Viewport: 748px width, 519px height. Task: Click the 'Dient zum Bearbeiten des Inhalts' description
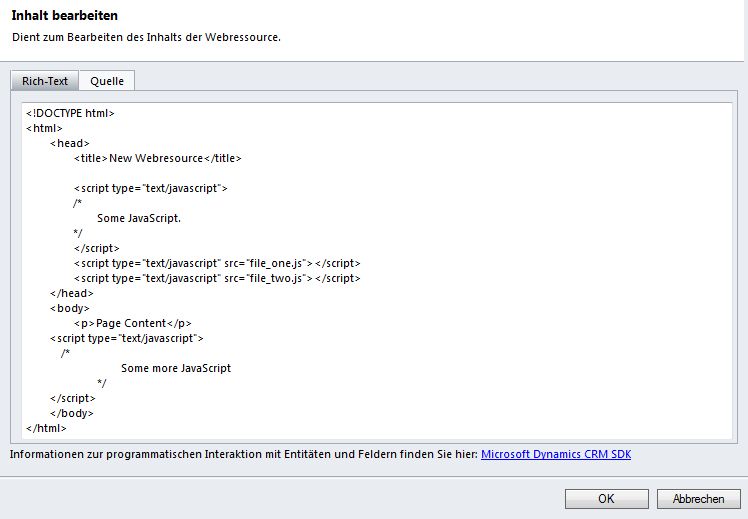pyautogui.click(x=146, y=37)
